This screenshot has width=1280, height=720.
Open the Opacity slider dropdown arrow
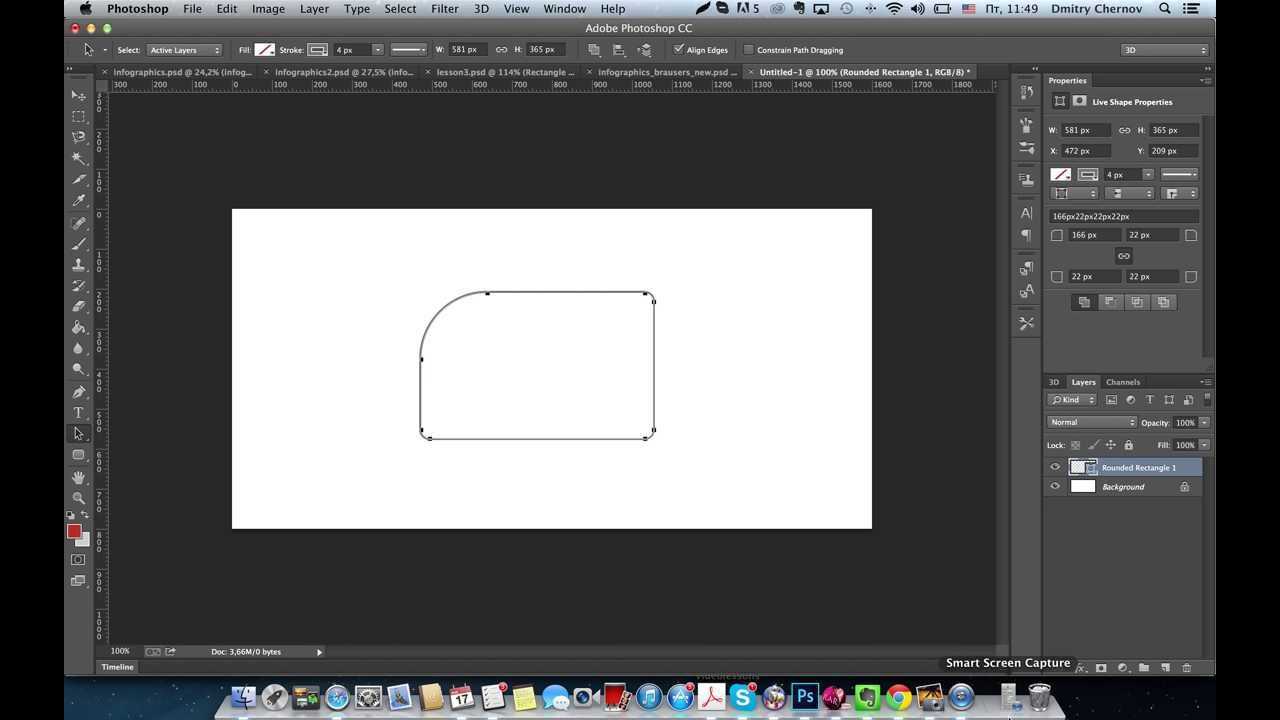1205,422
